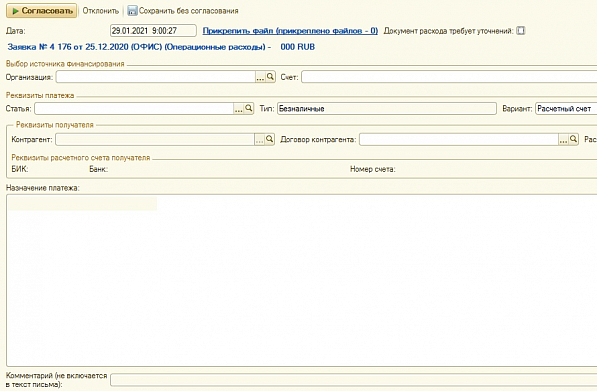The image size is (597, 391).
Task: Click the Статья input field
Action: pyautogui.click(x=134, y=109)
